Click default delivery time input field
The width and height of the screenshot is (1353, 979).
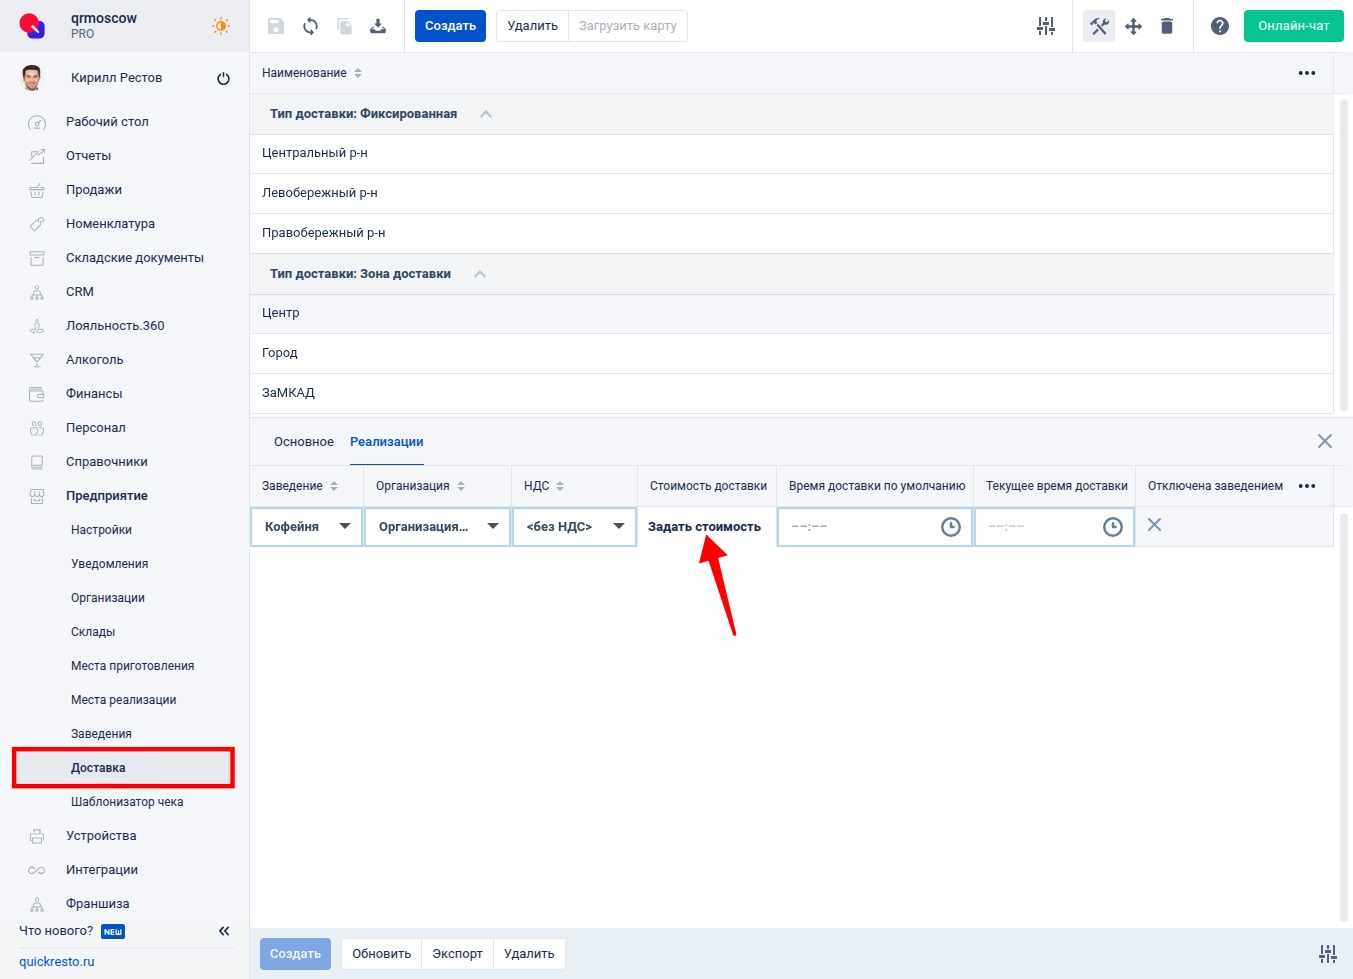click(860, 527)
